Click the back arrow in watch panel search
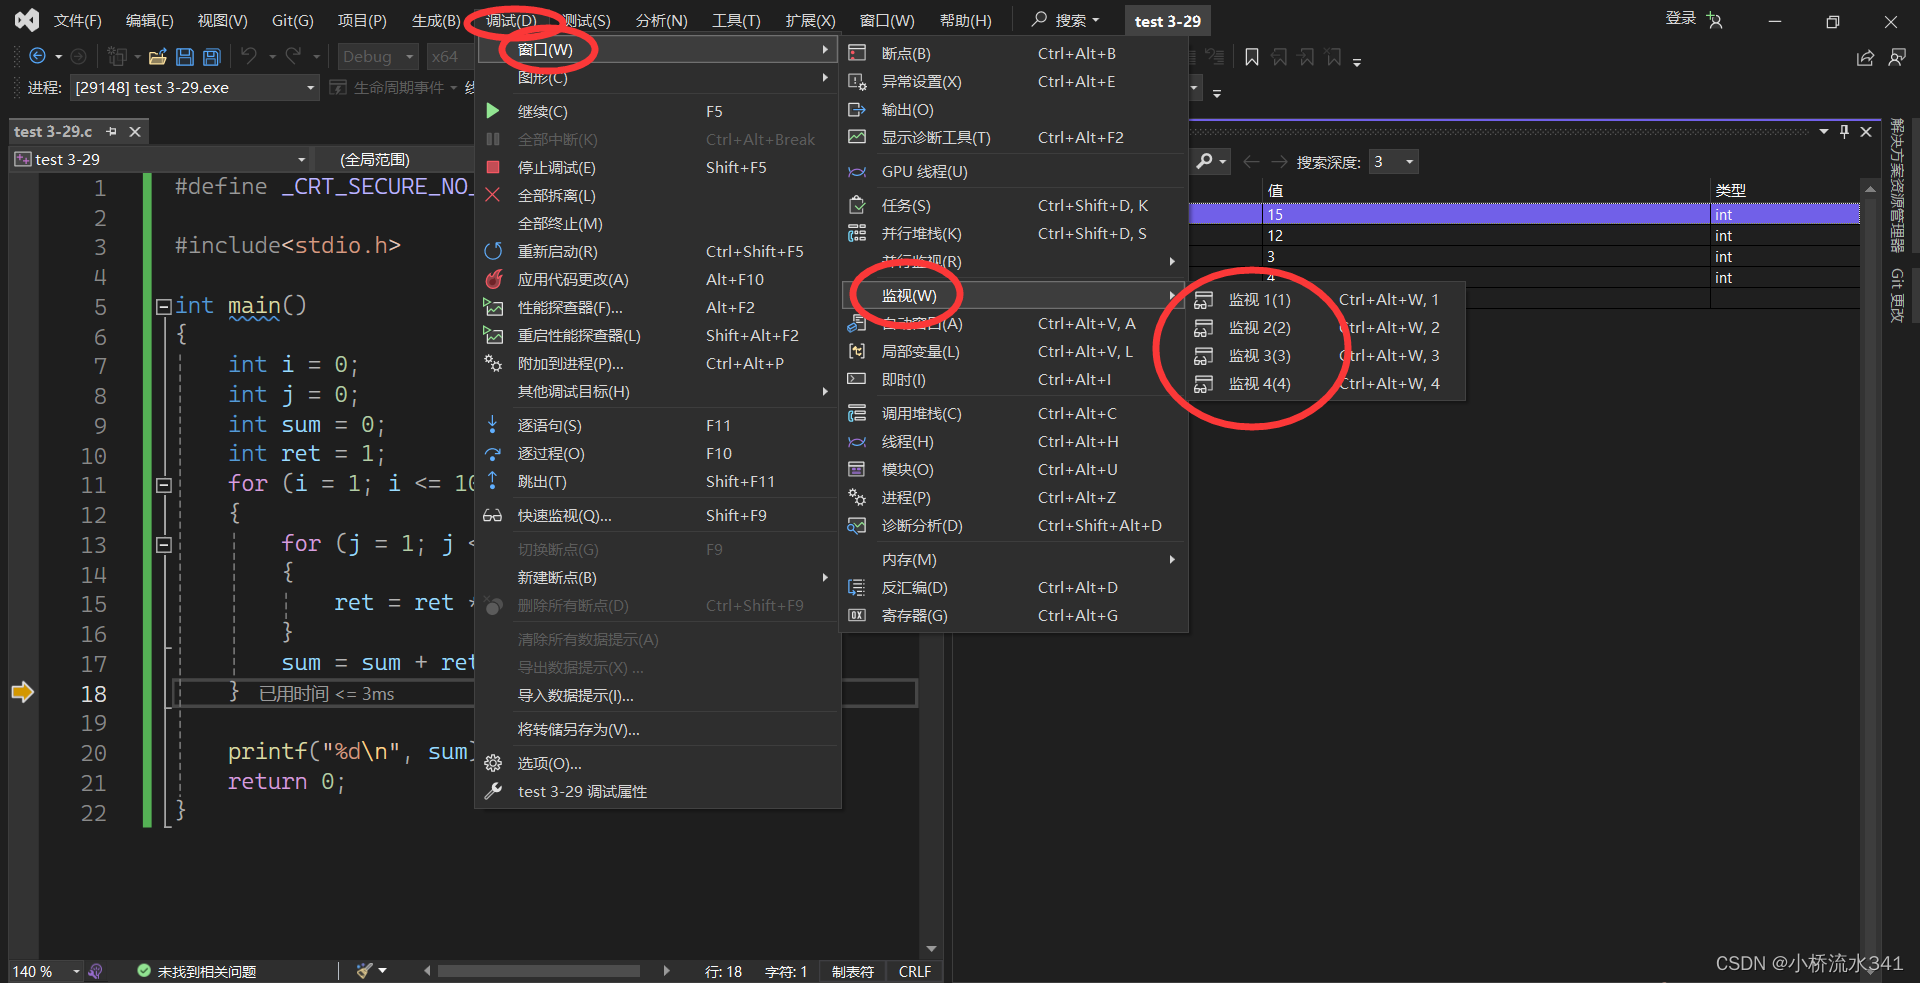Viewport: 1920px width, 983px height. point(1251,161)
